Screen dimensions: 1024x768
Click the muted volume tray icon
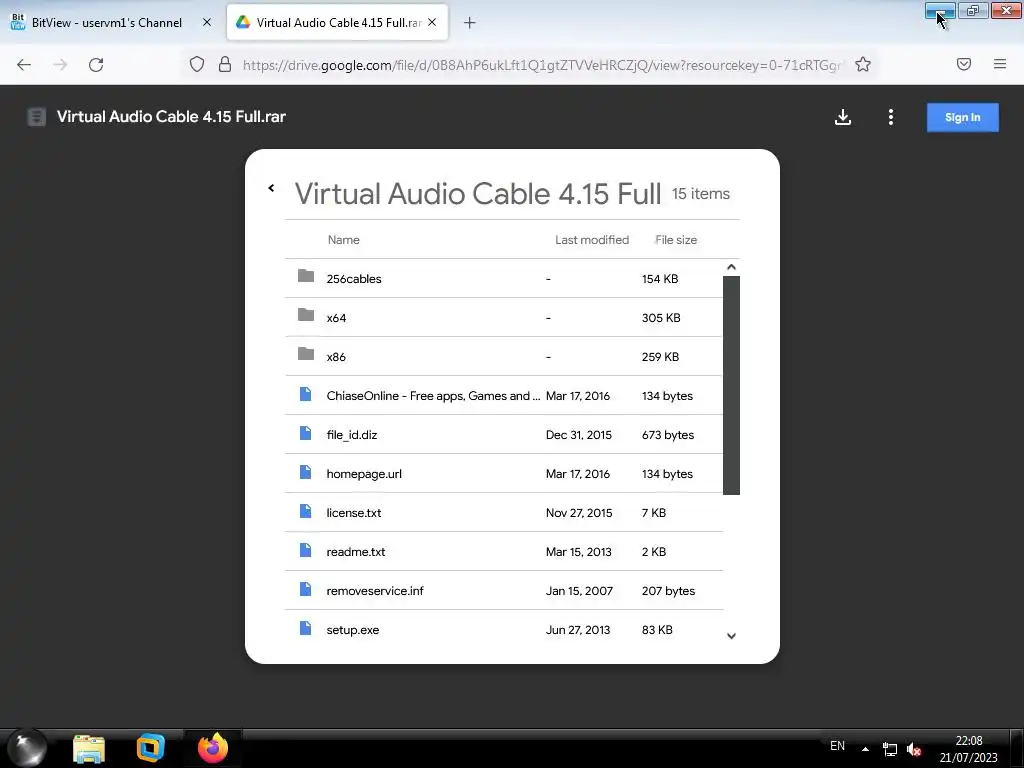coord(914,750)
